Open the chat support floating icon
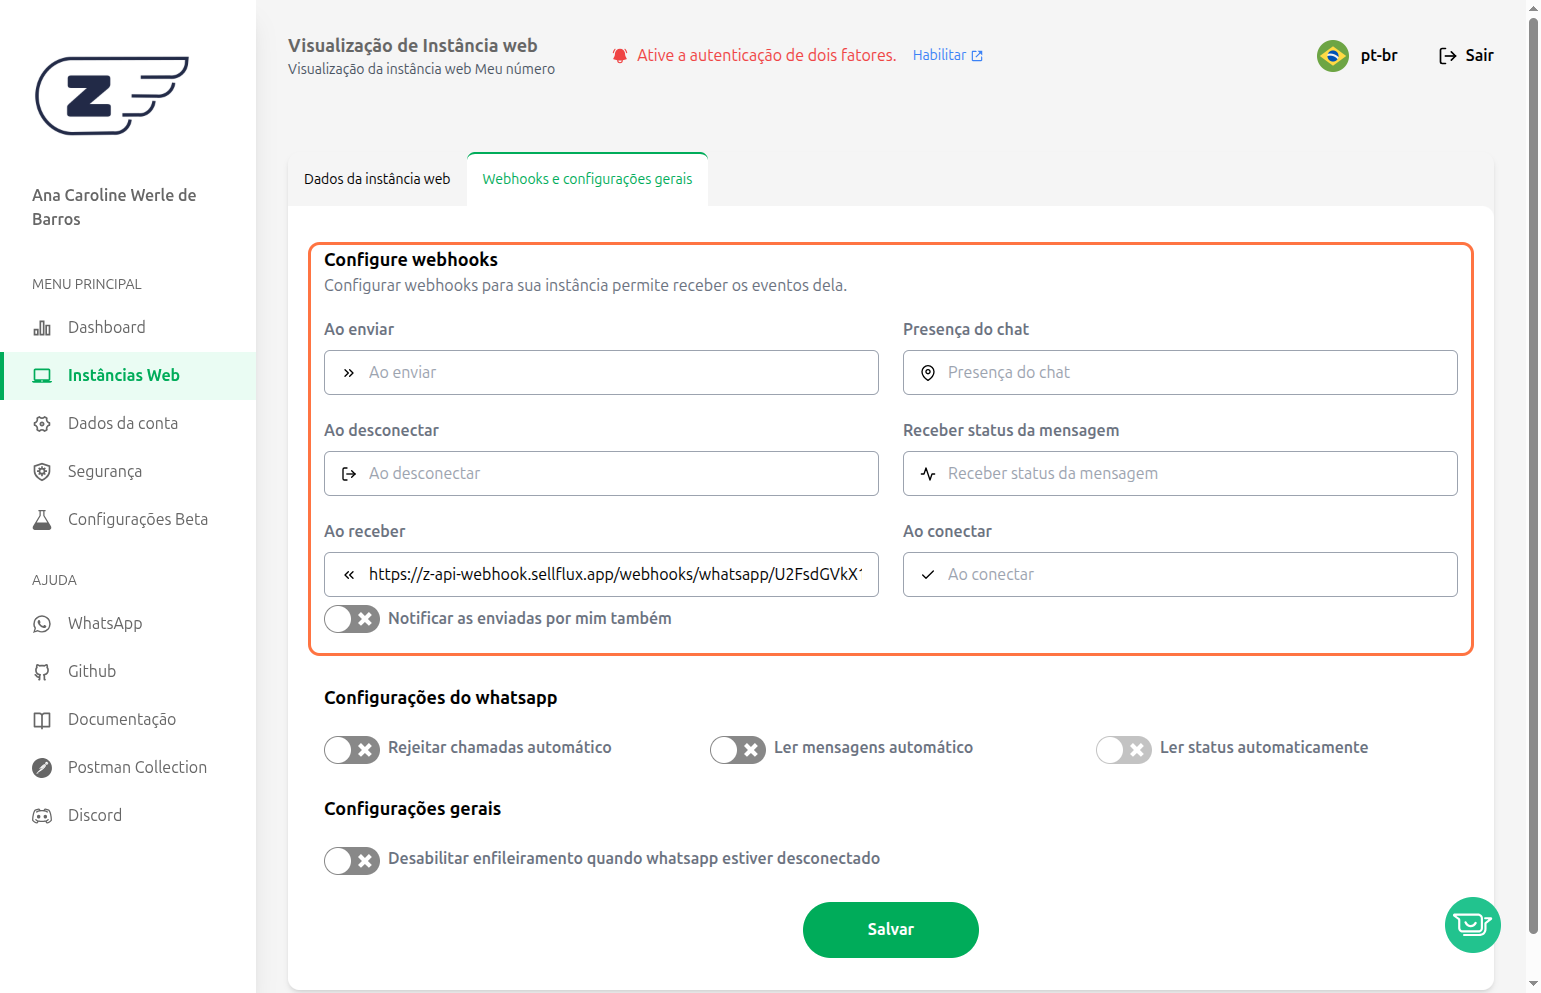 point(1472,925)
